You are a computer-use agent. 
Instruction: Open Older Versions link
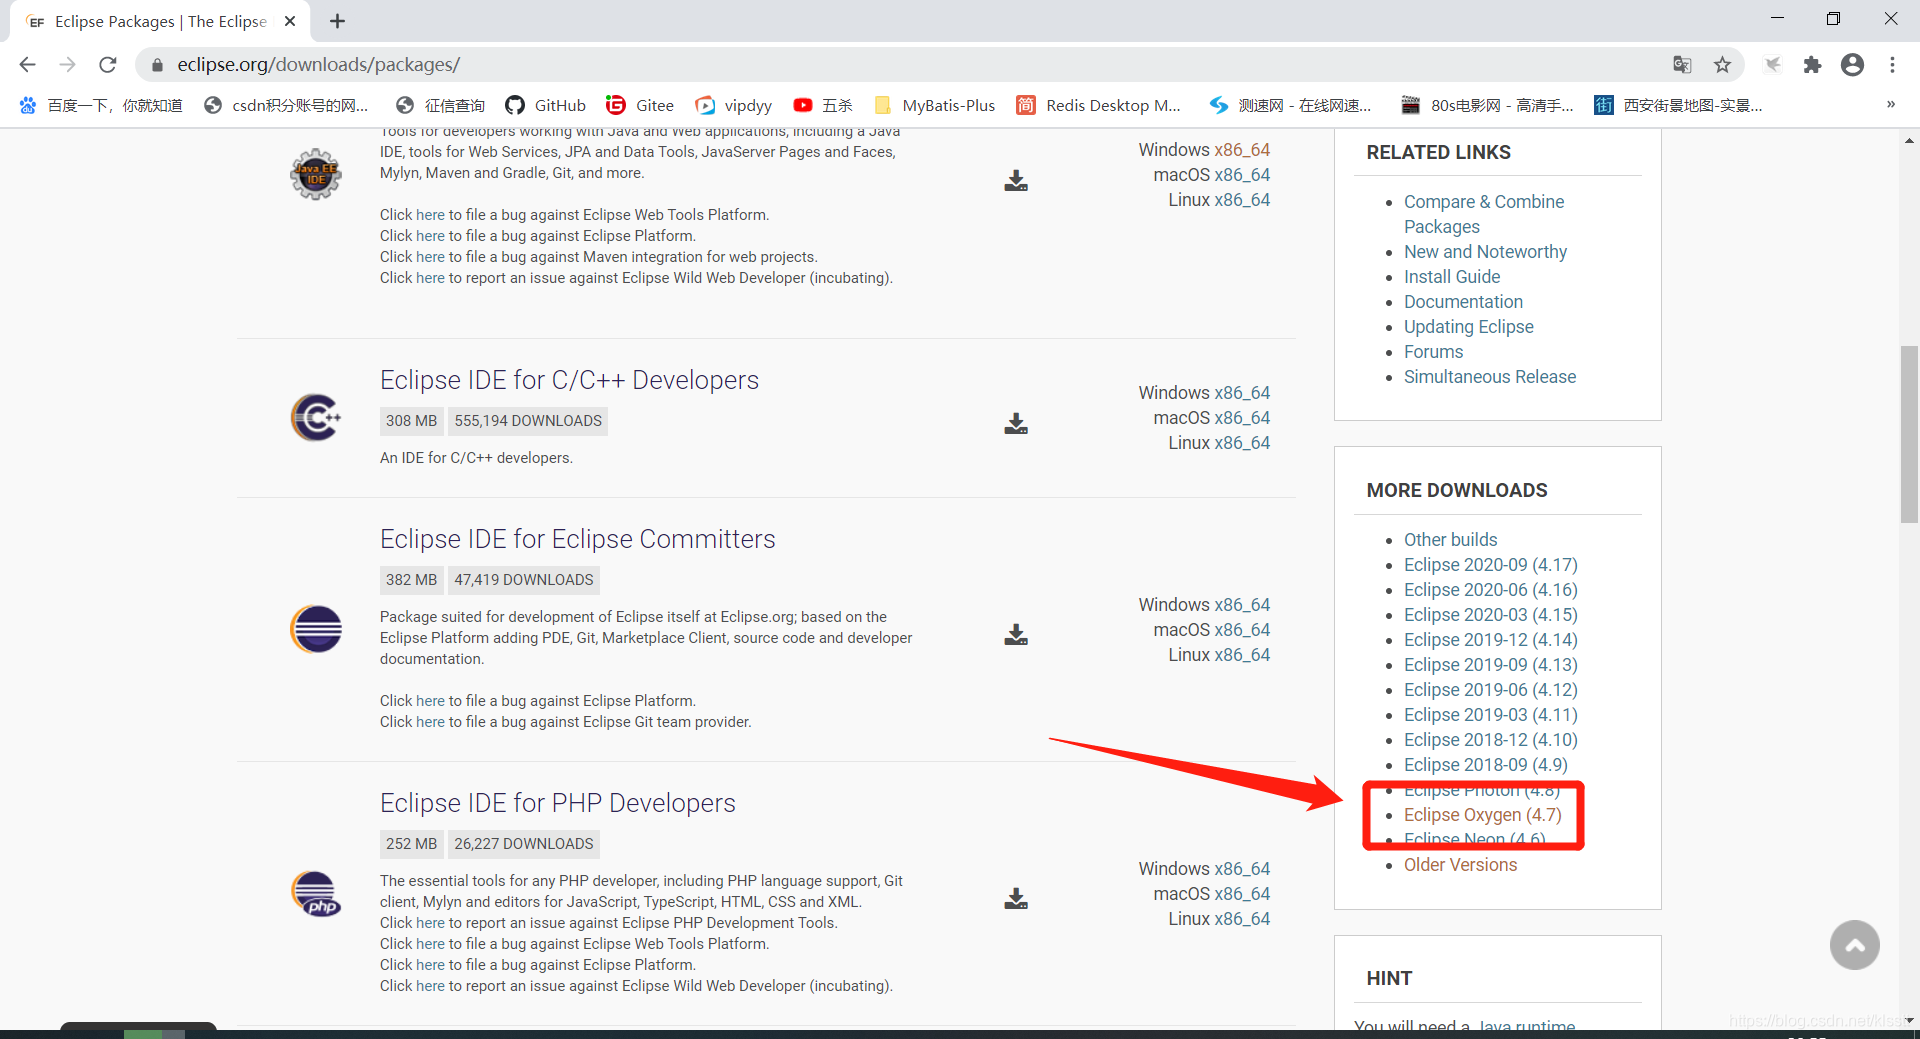coord(1460,865)
